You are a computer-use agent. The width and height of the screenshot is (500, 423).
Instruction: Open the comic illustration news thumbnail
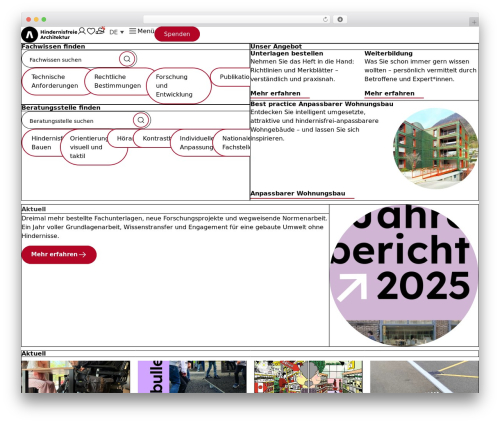[x=308, y=377]
